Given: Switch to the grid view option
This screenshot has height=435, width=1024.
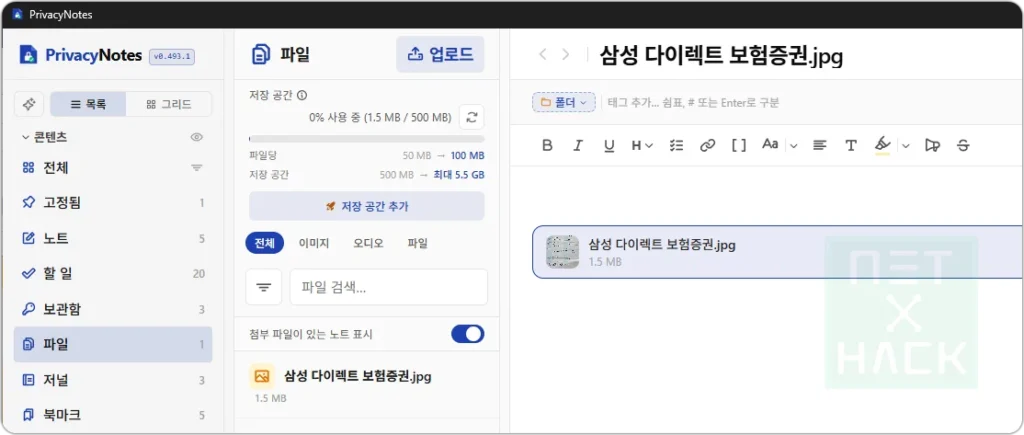Looking at the screenshot, I should [x=168, y=104].
